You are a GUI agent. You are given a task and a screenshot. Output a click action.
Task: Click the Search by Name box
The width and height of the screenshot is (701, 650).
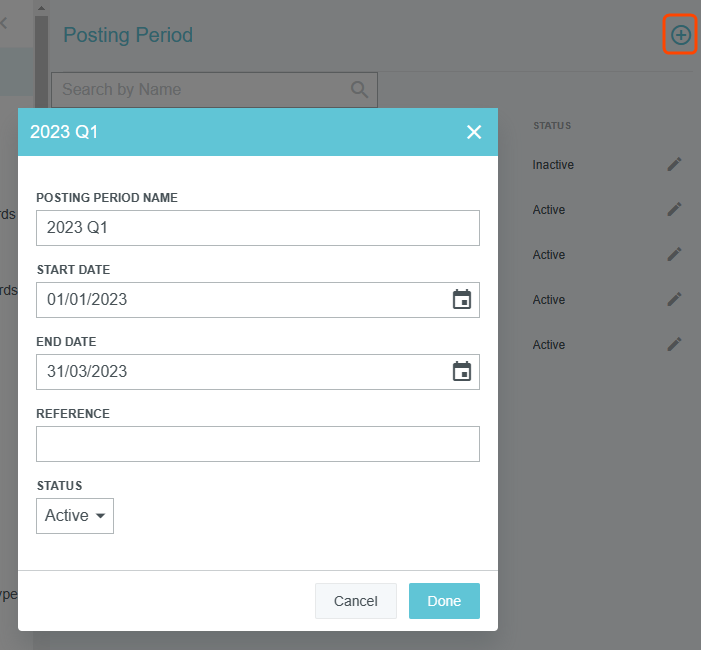pos(200,89)
